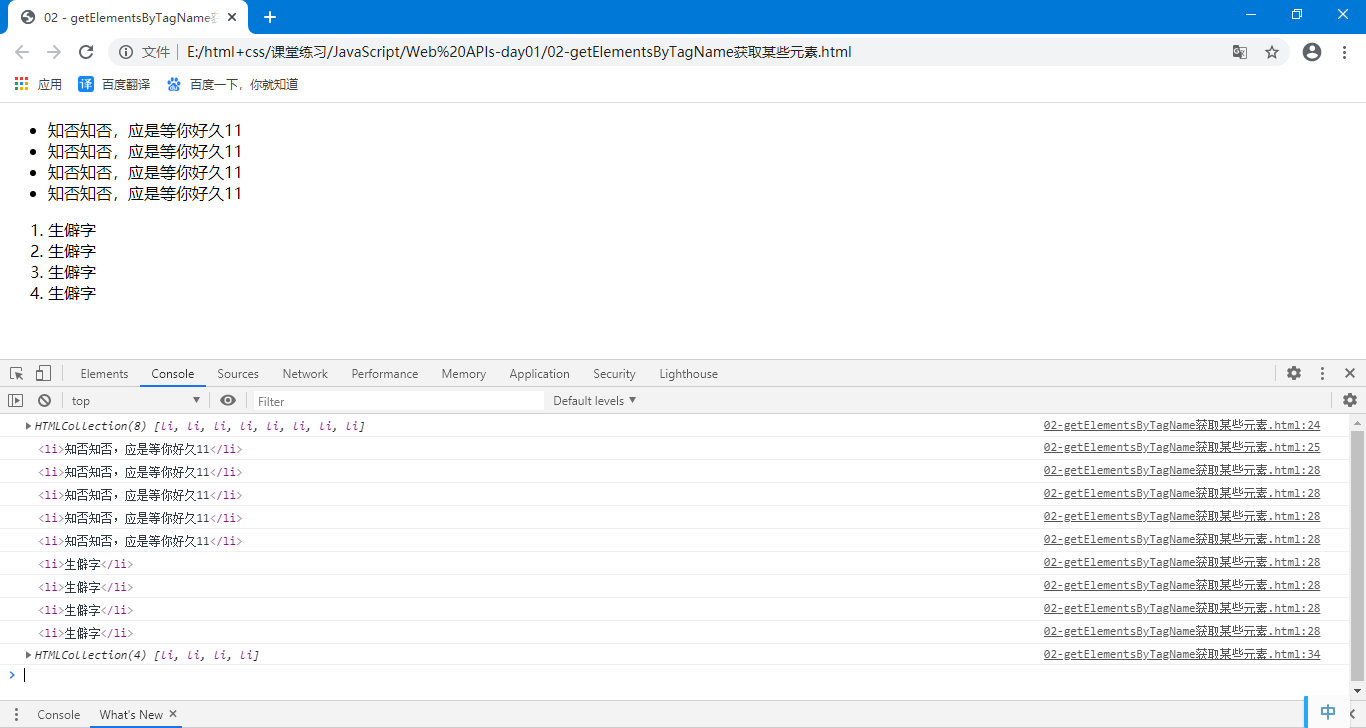Image resolution: width=1366 pixels, height=728 pixels.
Task: Open the source link ending in html:24
Action: (1182, 425)
